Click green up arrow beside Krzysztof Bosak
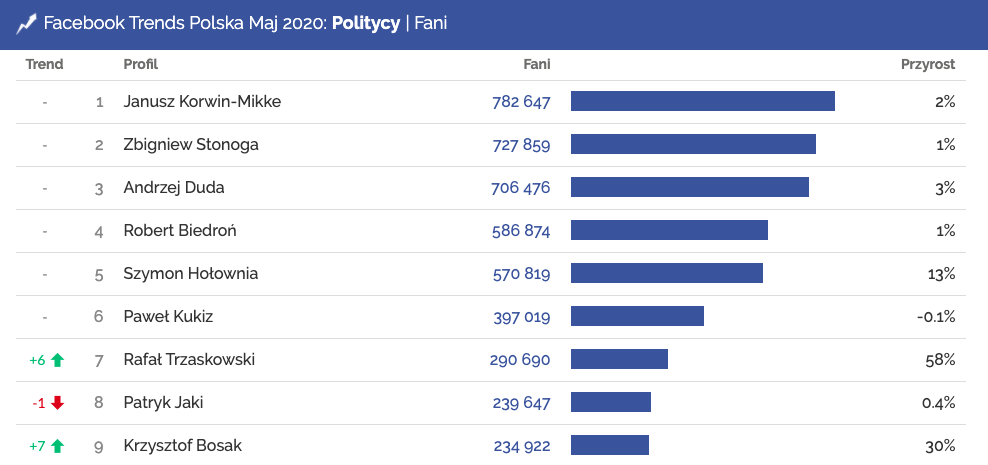Viewport: 988px width, 465px height. 57,446
